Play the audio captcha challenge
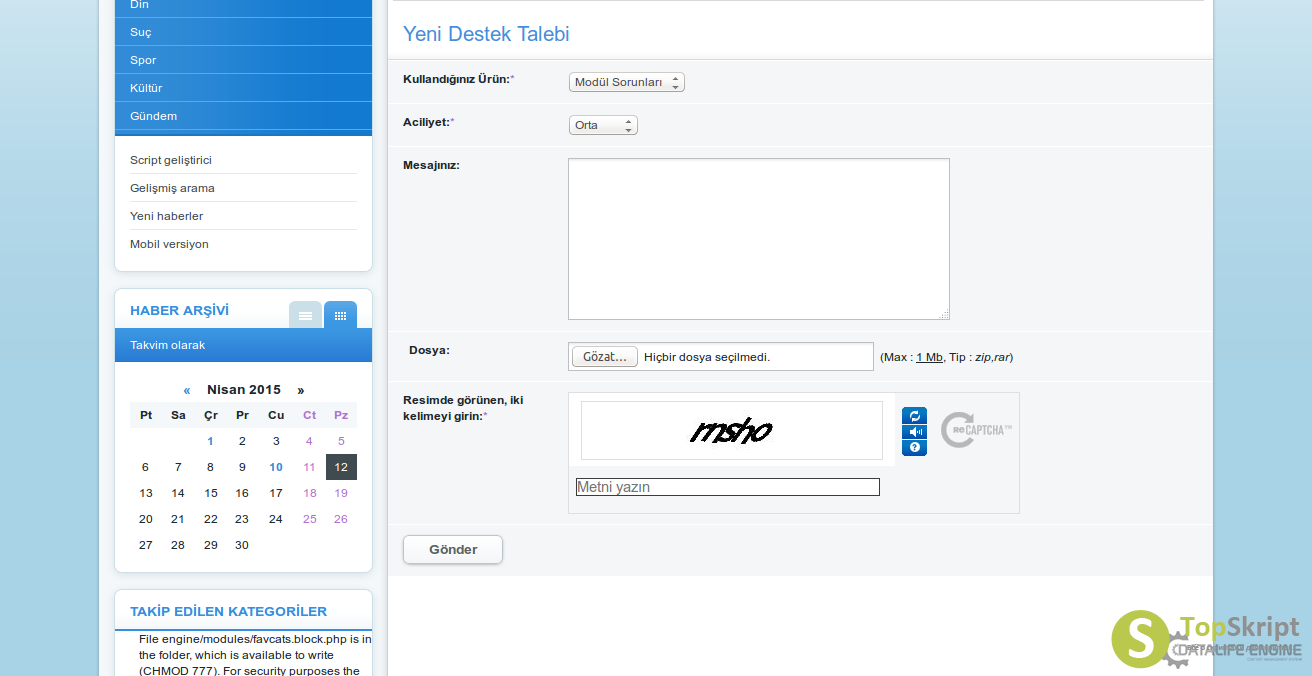Screen dimensions: 1312x676 pyautogui.click(x=914, y=432)
